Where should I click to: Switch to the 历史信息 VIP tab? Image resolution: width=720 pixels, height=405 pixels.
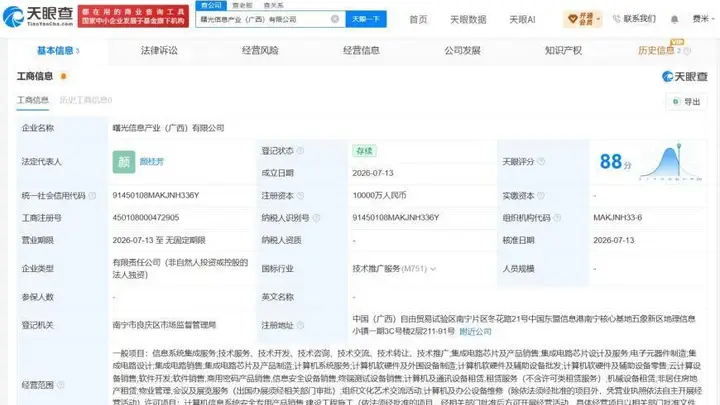click(659, 51)
